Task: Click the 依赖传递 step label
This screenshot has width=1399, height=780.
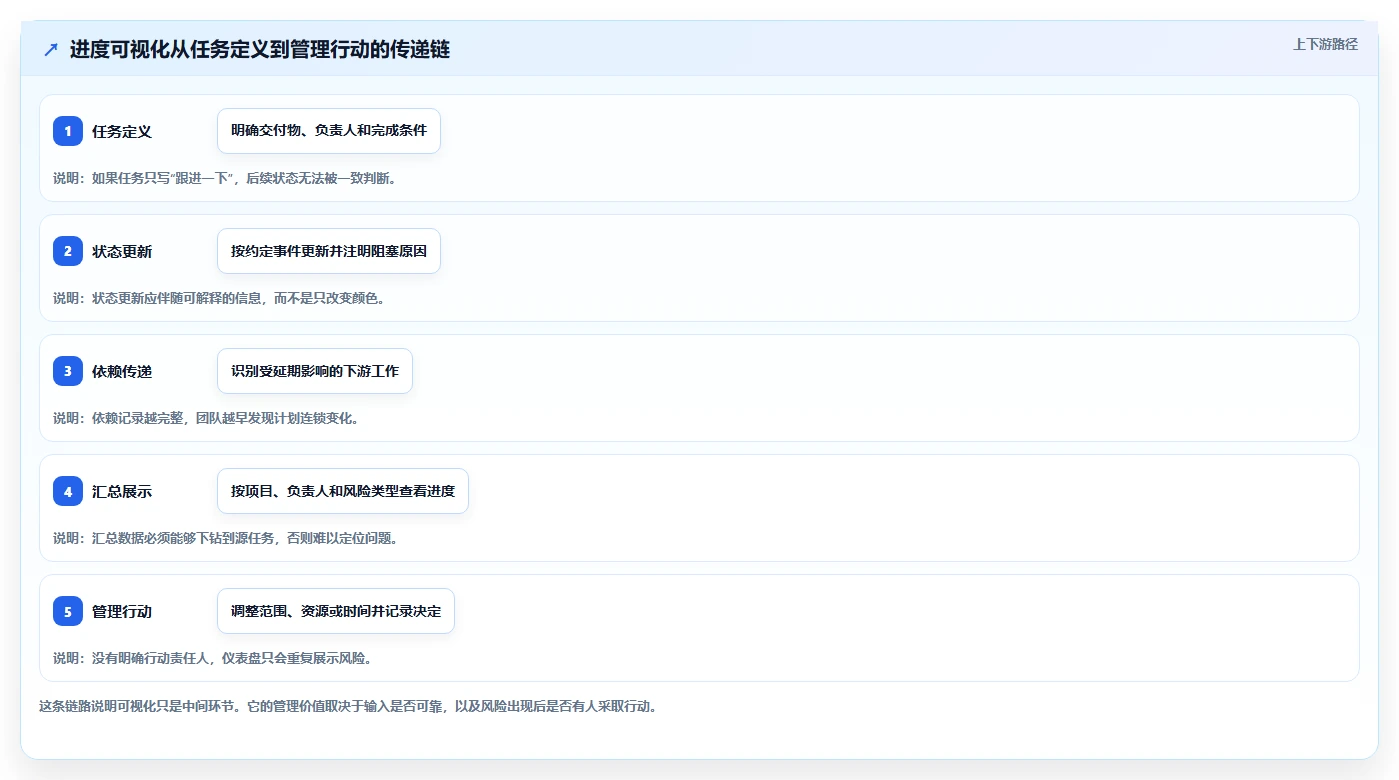Action: click(122, 371)
